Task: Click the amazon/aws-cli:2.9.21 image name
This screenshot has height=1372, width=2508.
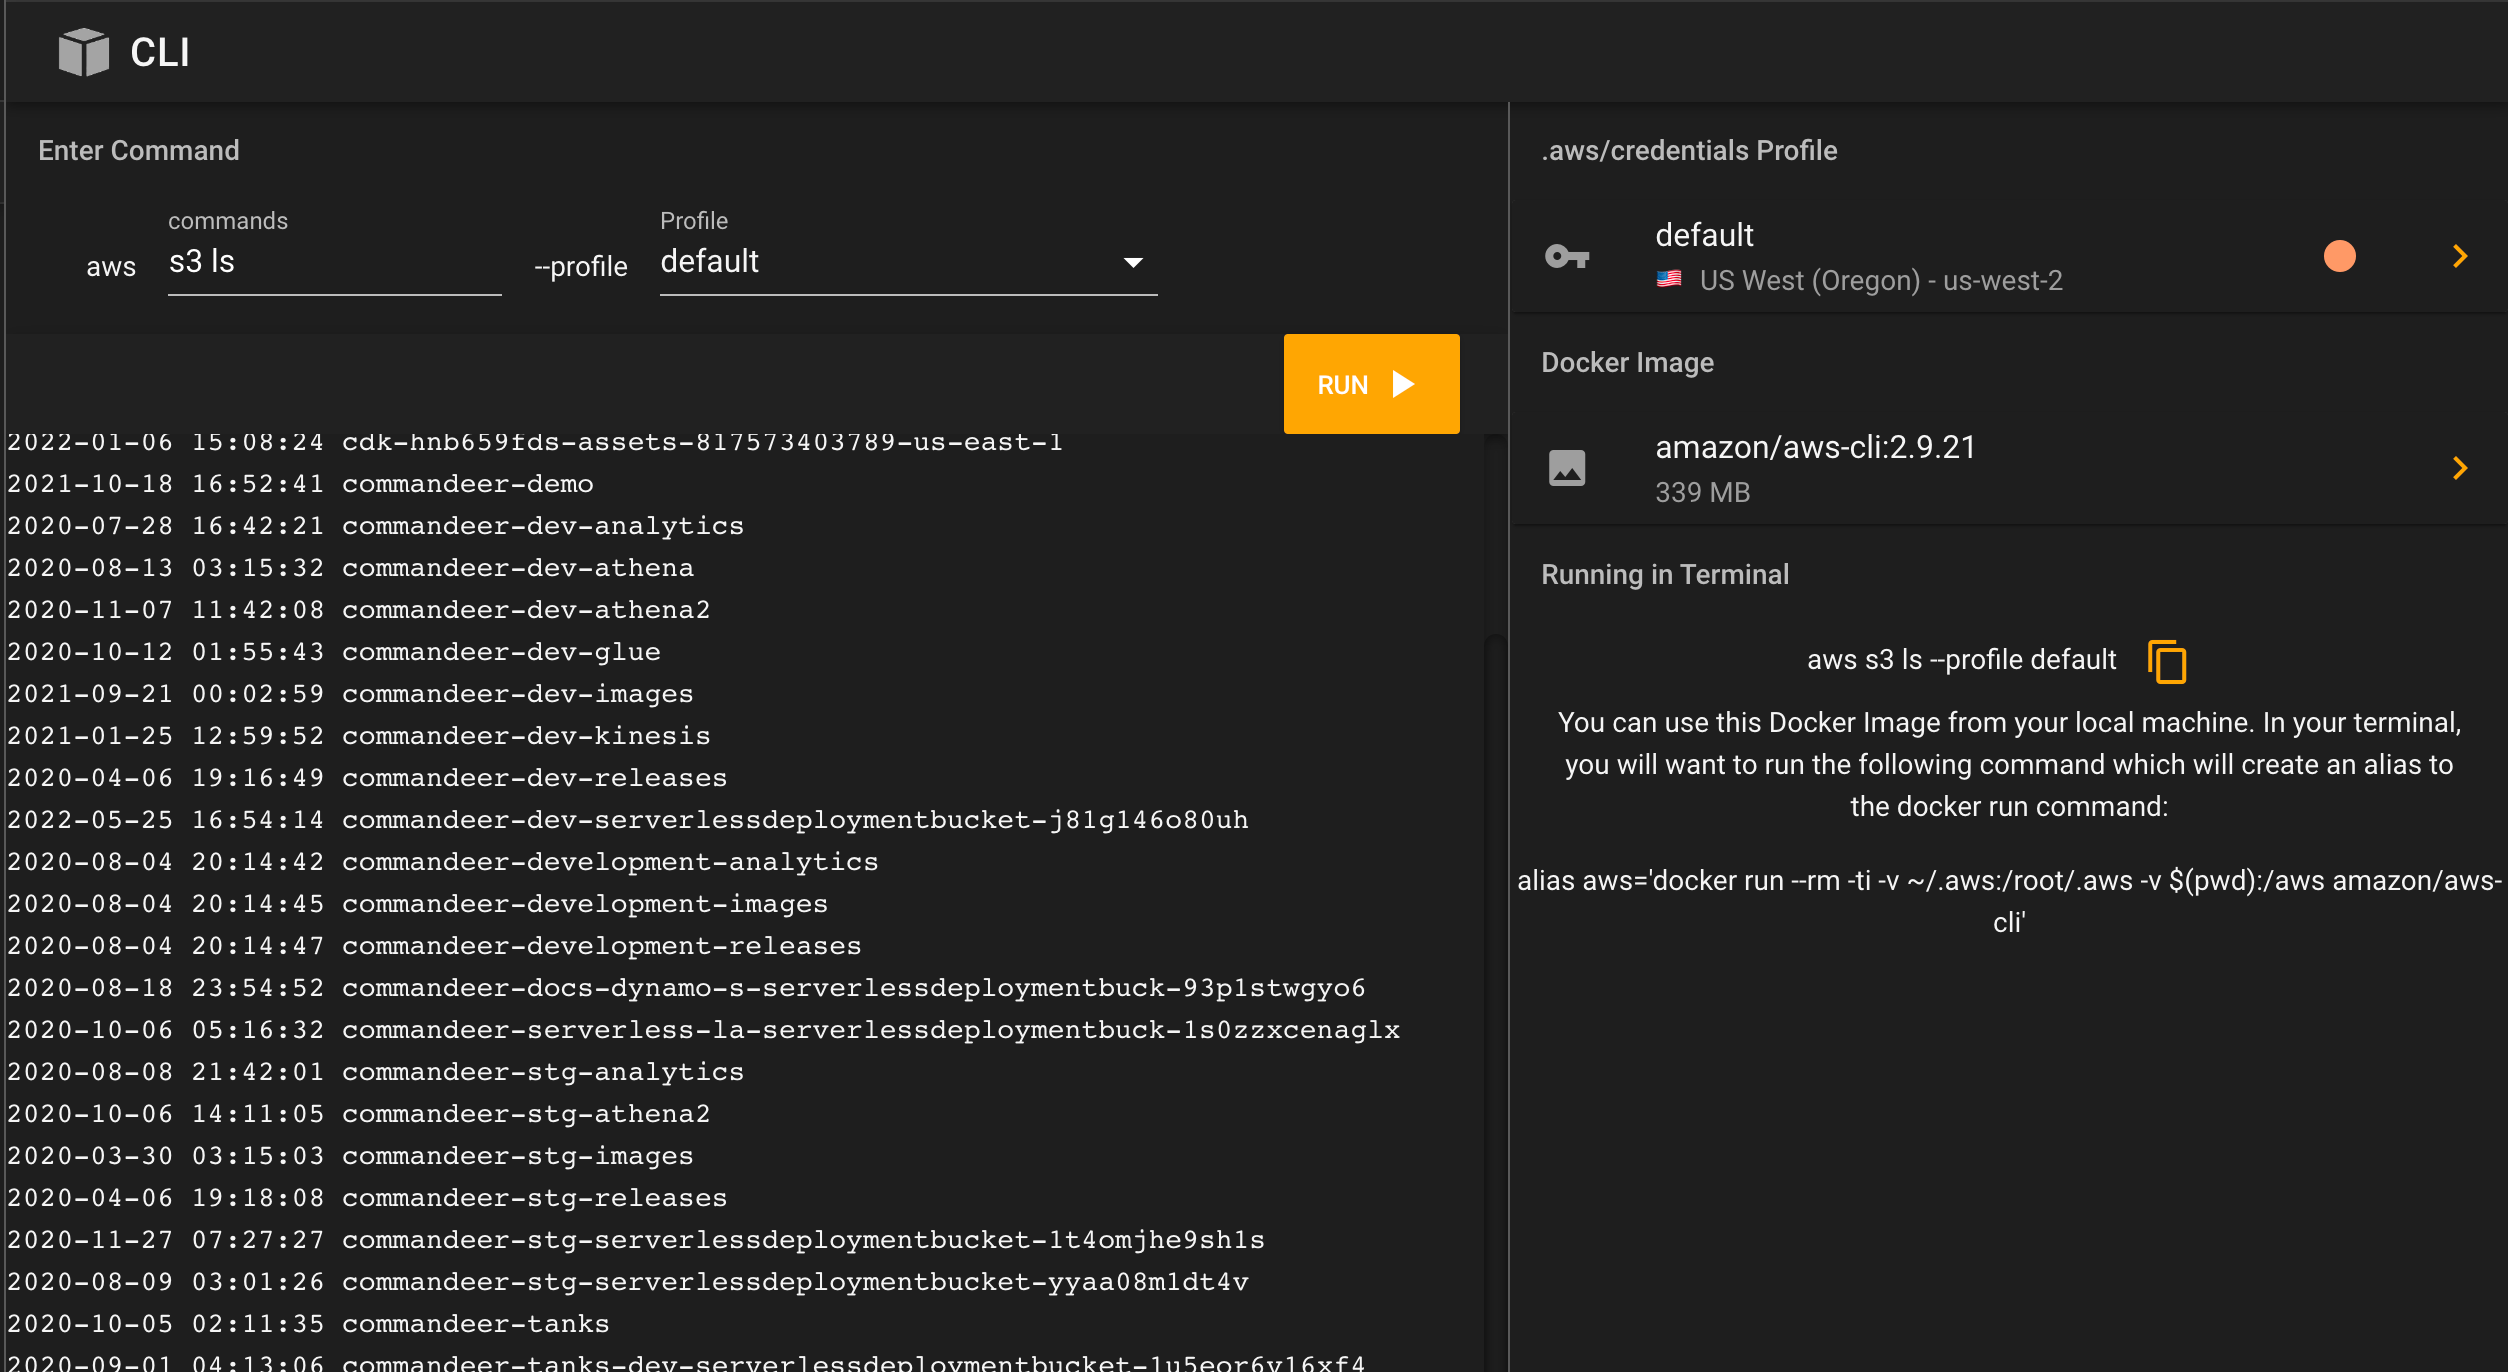Action: 1816,447
